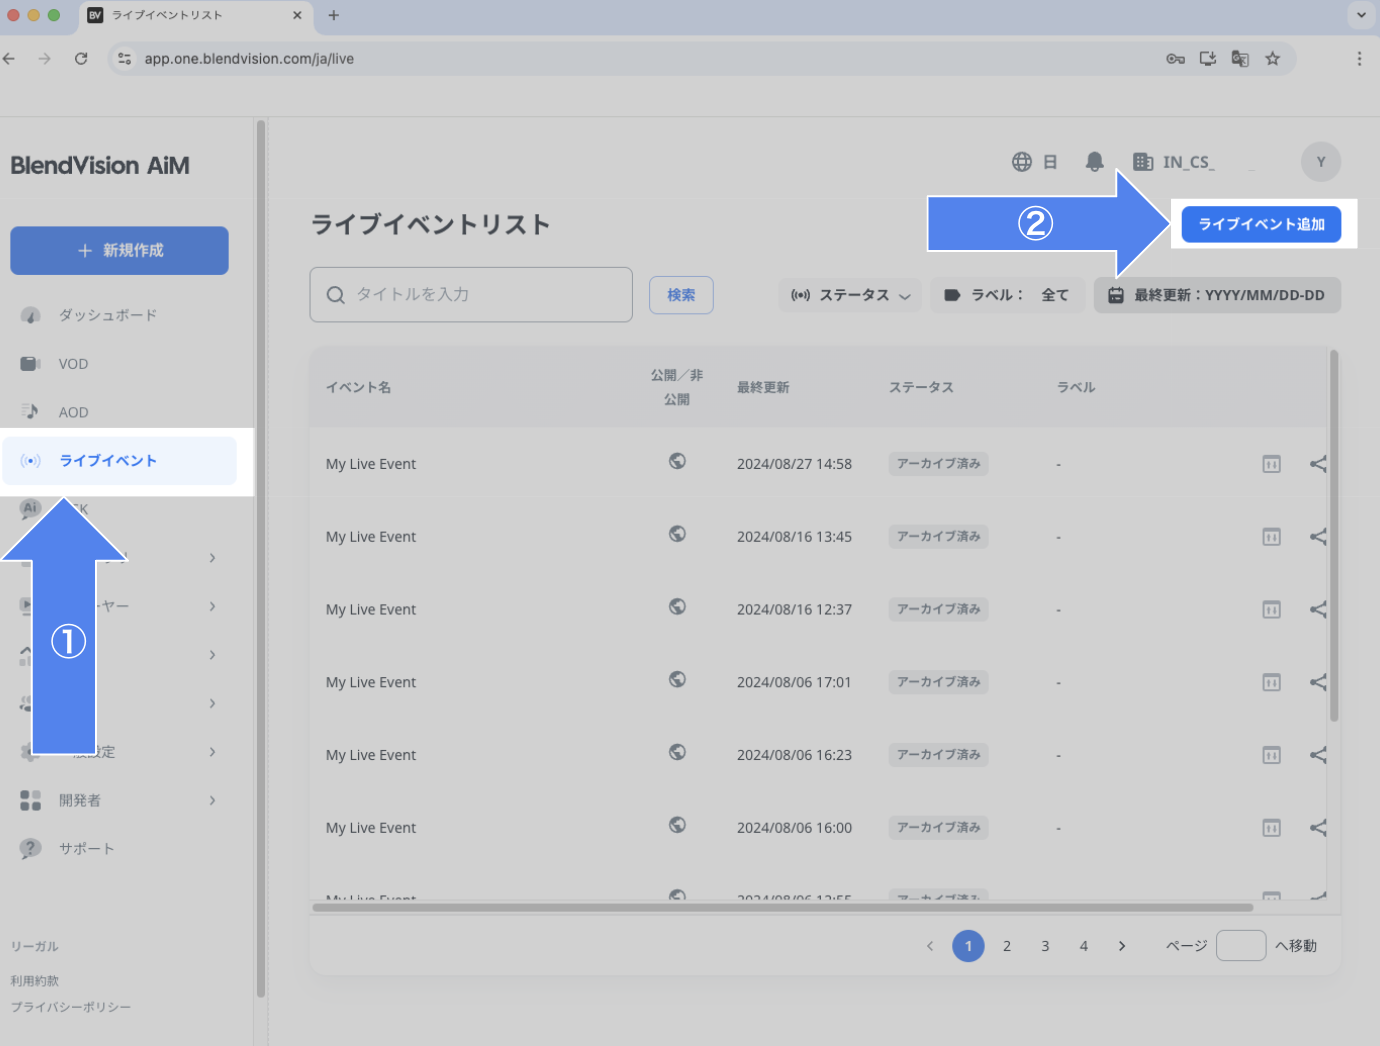Open the Y user avatar menu

[x=1321, y=162]
